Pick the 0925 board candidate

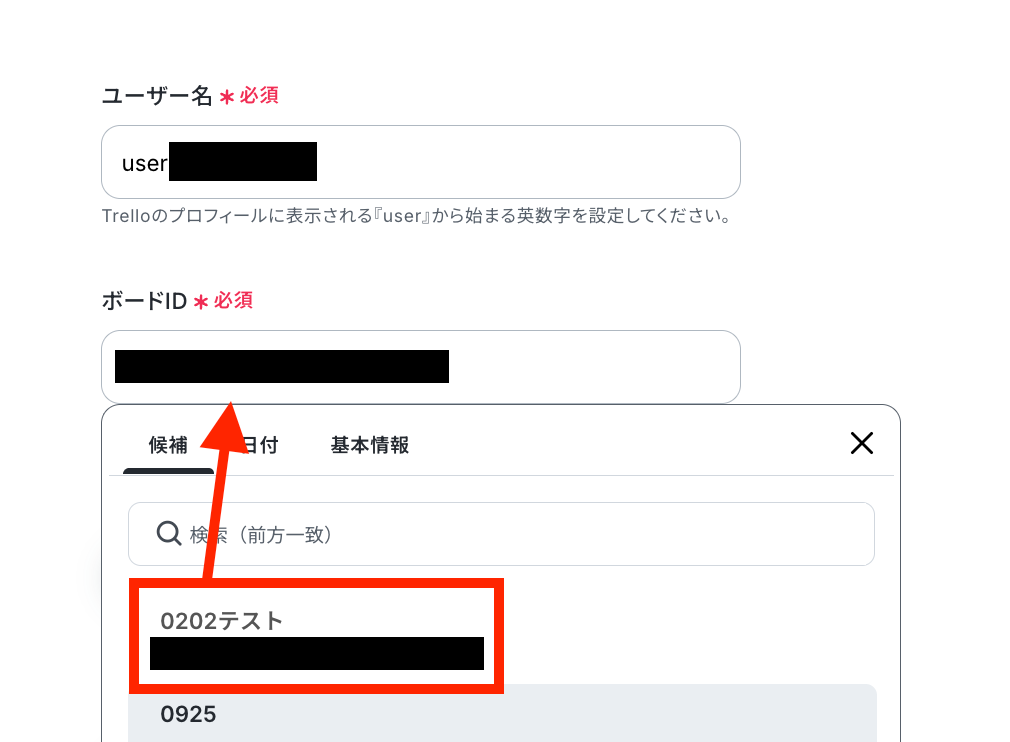point(502,714)
